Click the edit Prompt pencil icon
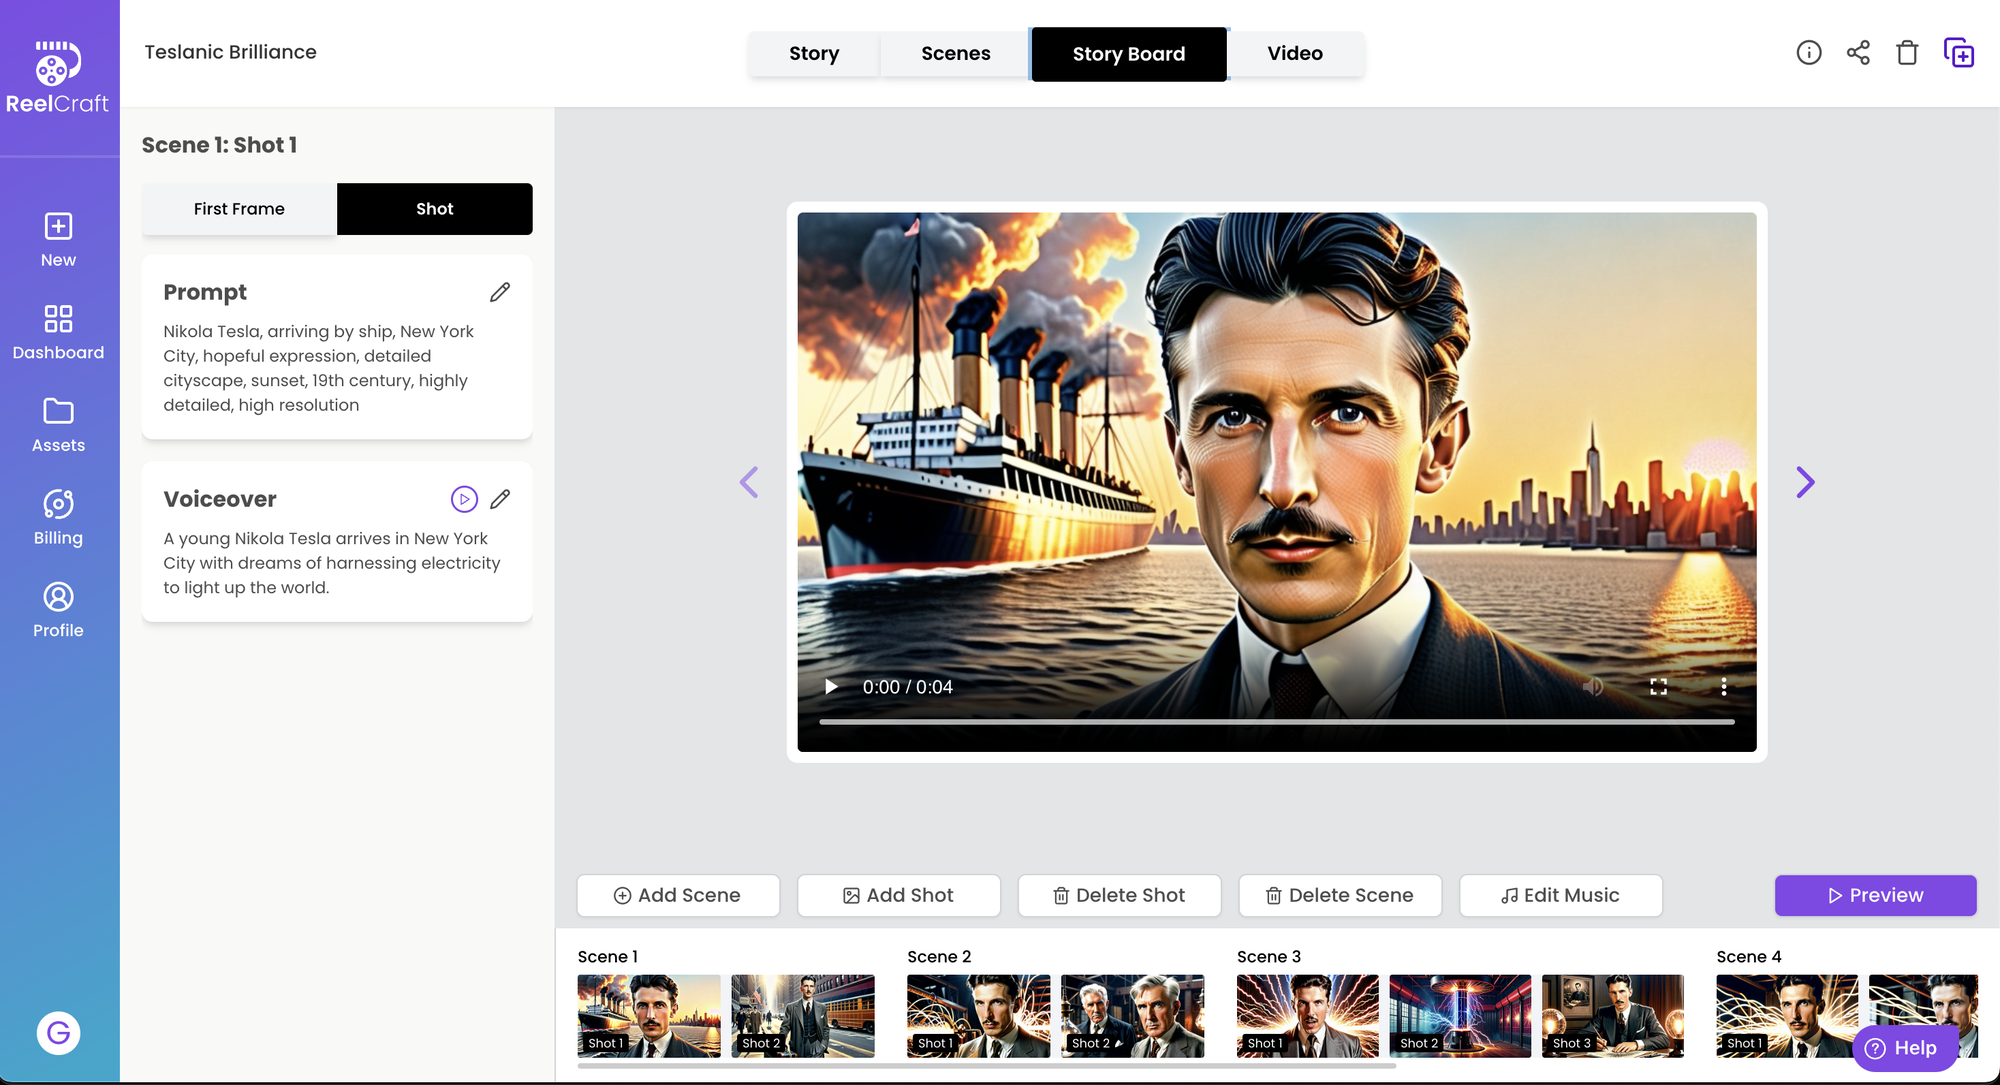The width and height of the screenshot is (2000, 1085). click(500, 293)
